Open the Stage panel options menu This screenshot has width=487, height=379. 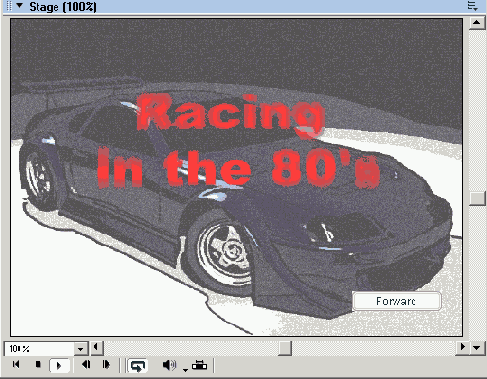(473, 6)
